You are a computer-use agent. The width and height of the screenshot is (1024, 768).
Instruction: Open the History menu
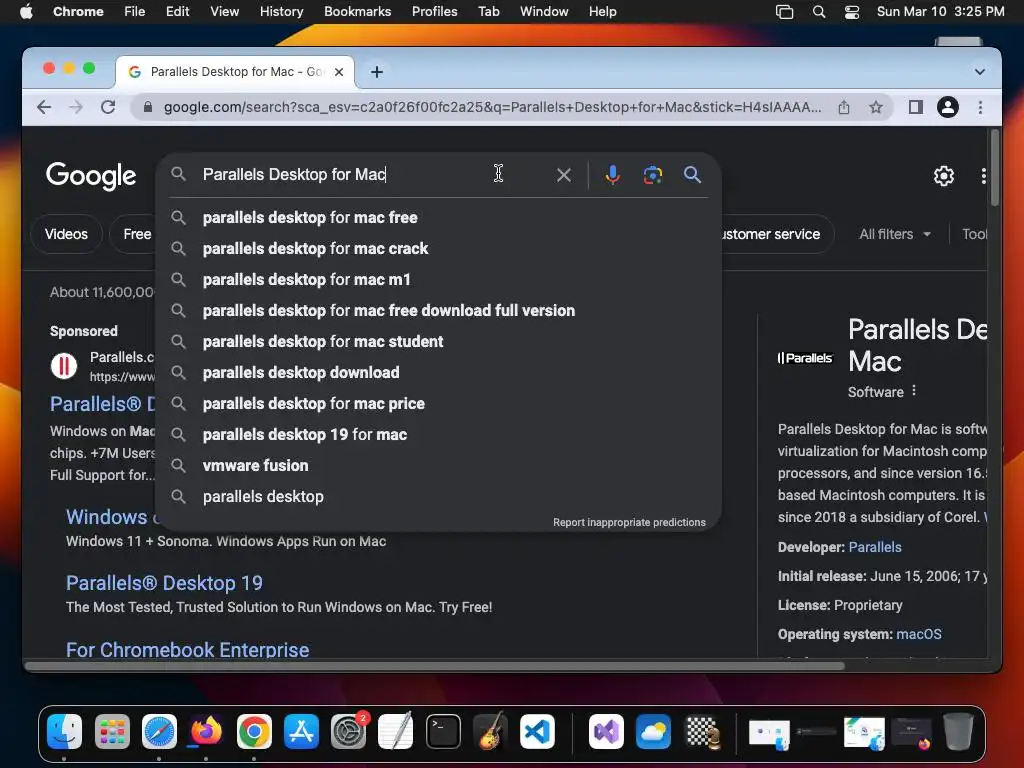coord(281,12)
